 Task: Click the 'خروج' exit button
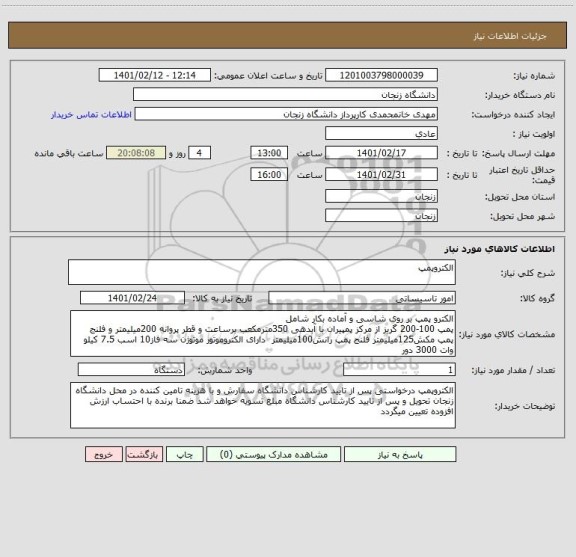[104, 454]
